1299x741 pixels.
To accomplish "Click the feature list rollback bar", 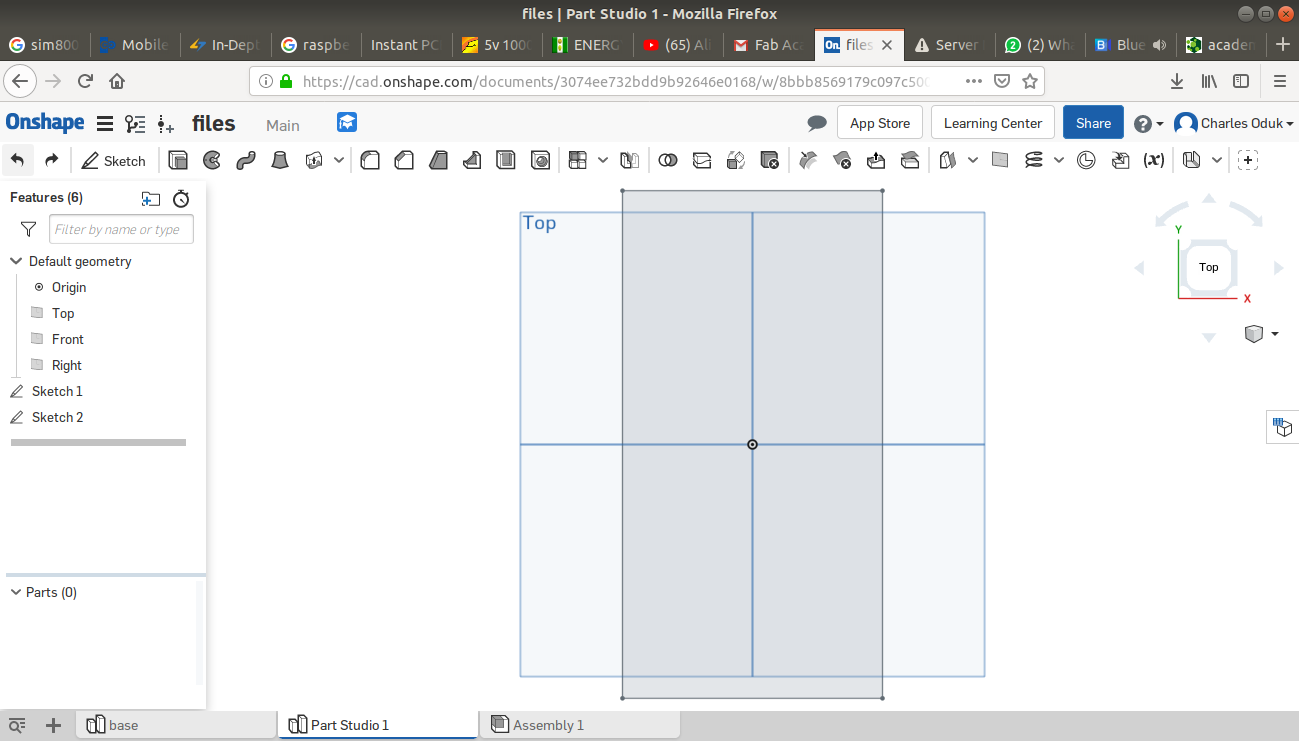I will 98,442.
